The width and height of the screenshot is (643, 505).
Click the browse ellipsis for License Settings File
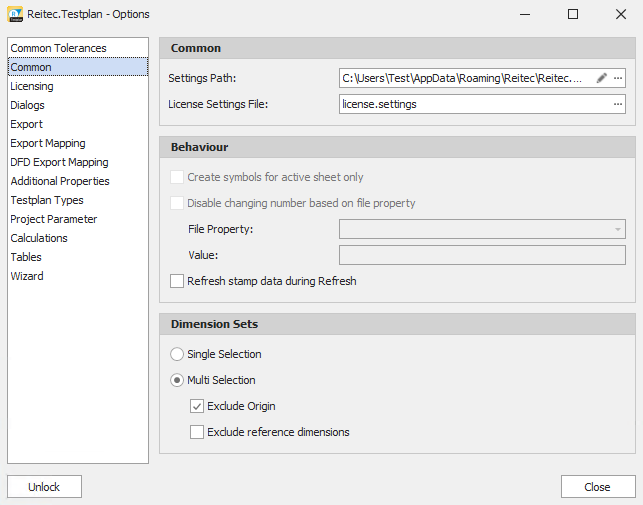pos(617,105)
